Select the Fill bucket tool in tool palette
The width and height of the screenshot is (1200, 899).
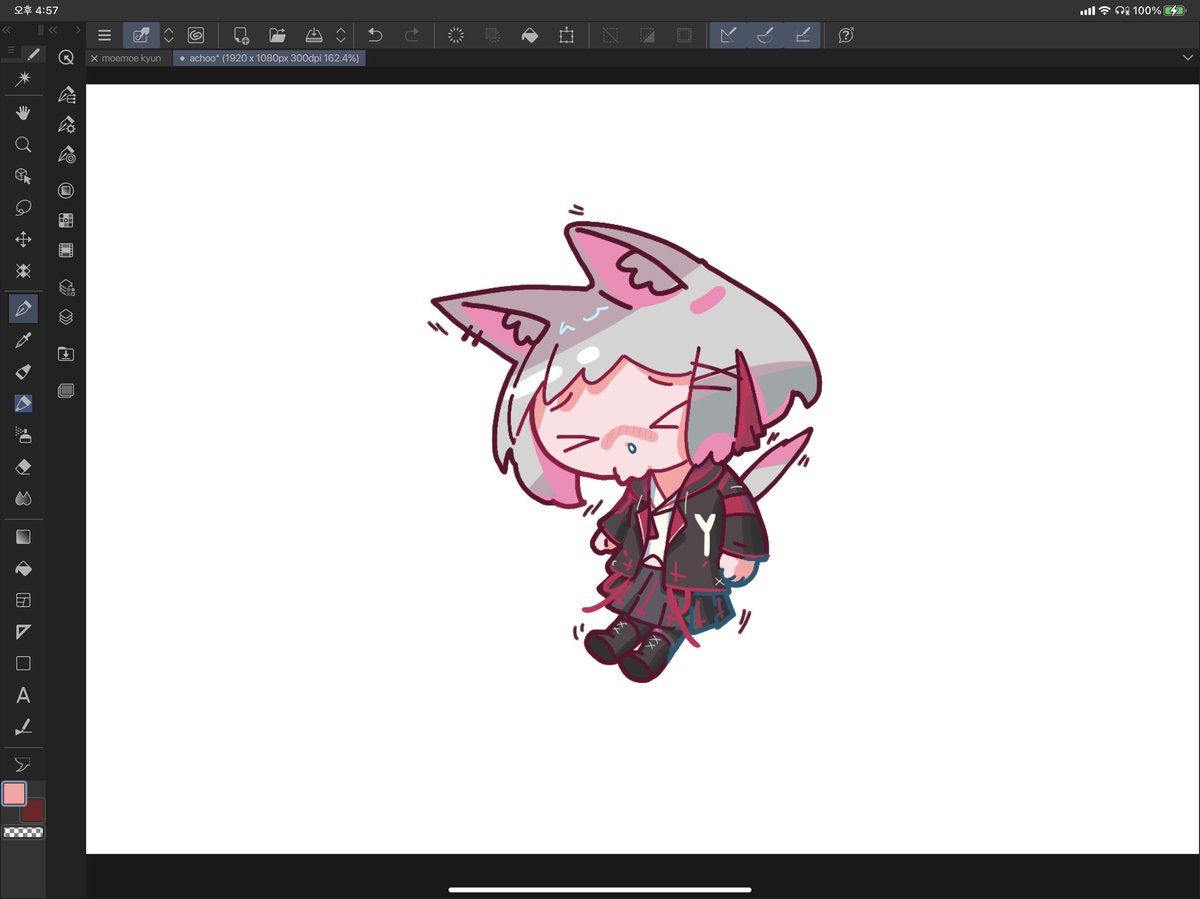[x=23, y=568]
